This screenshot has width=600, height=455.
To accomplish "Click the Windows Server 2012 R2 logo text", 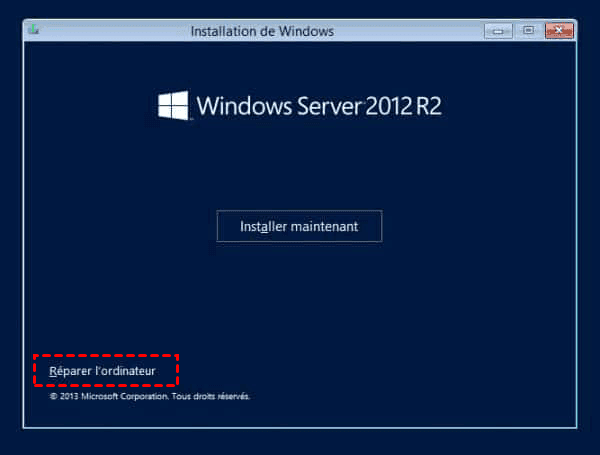I will (x=320, y=106).
